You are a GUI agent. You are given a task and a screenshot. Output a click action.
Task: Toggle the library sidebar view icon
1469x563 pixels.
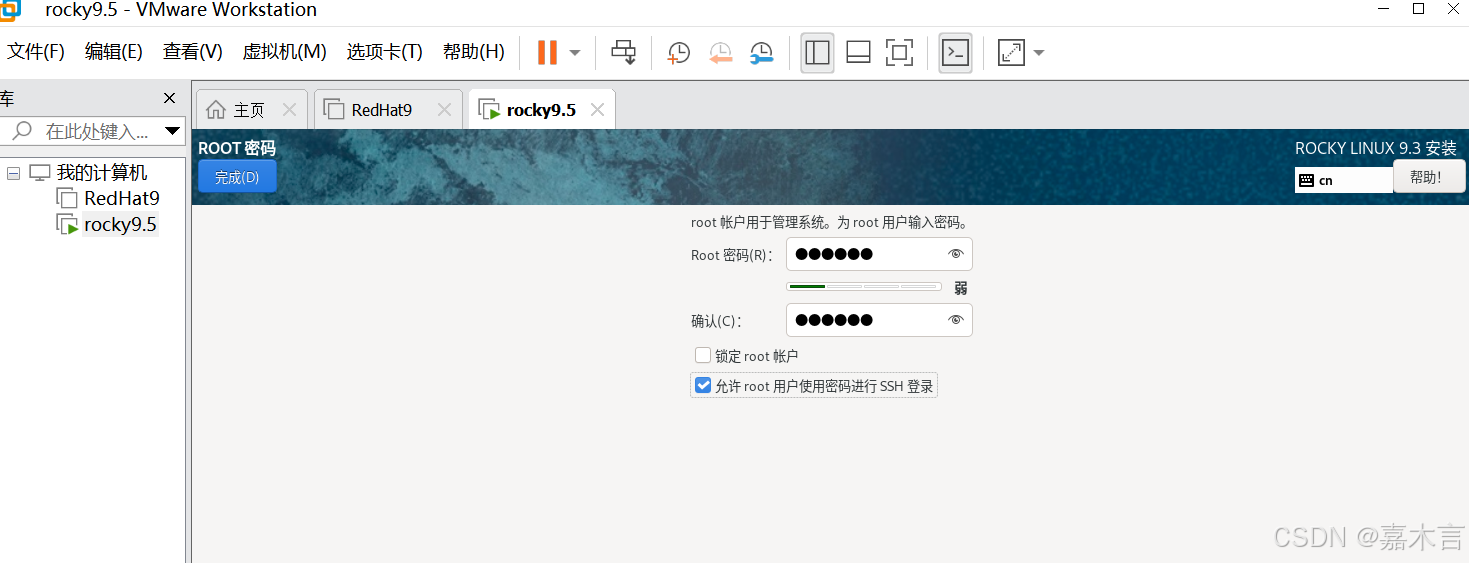tap(817, 52)
